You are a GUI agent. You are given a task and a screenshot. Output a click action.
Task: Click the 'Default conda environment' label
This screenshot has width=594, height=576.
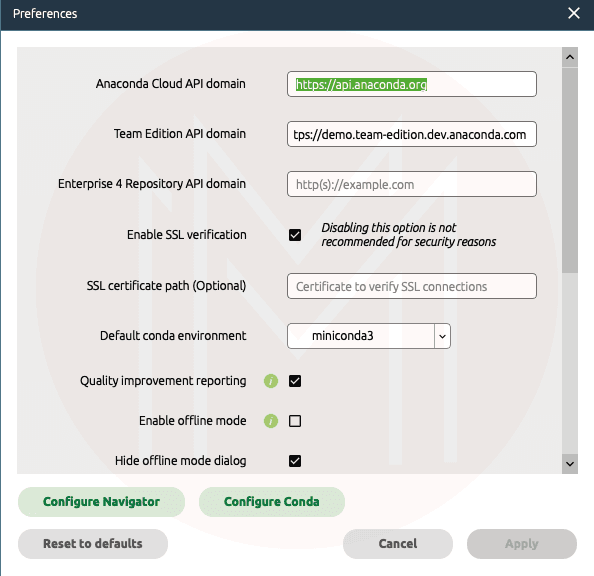coord(173,336)
